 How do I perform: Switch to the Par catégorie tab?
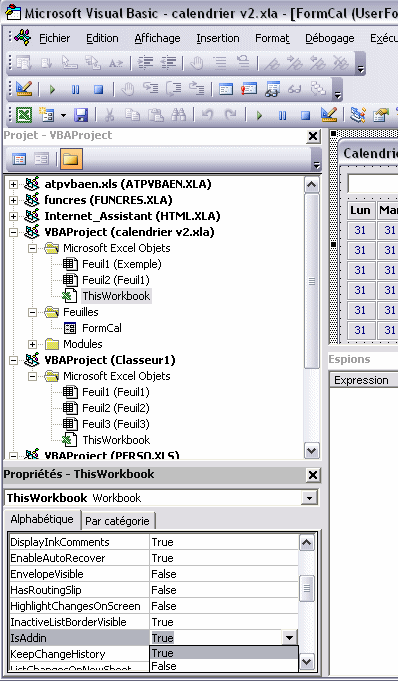tap(117, 521)
